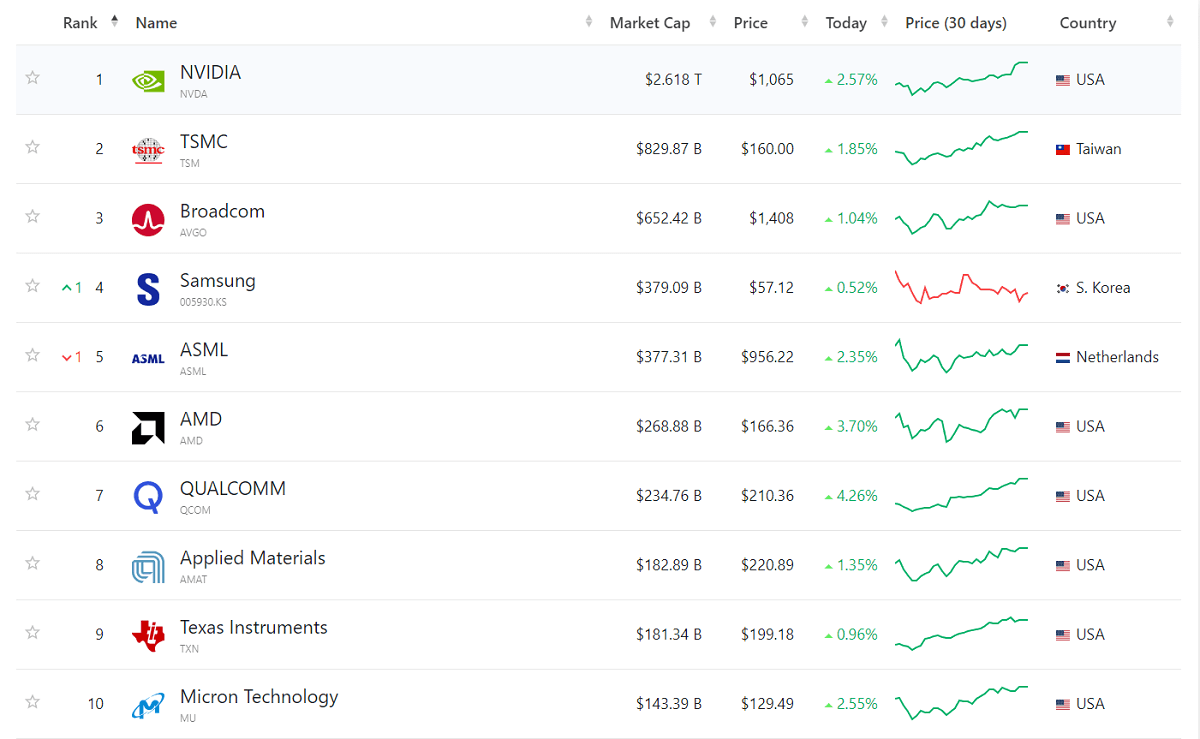Image resolution: width=1200 pixels, height=739 pixels.
Task: Click the QUALCOMM Q logo
Action: click(148, 497)
